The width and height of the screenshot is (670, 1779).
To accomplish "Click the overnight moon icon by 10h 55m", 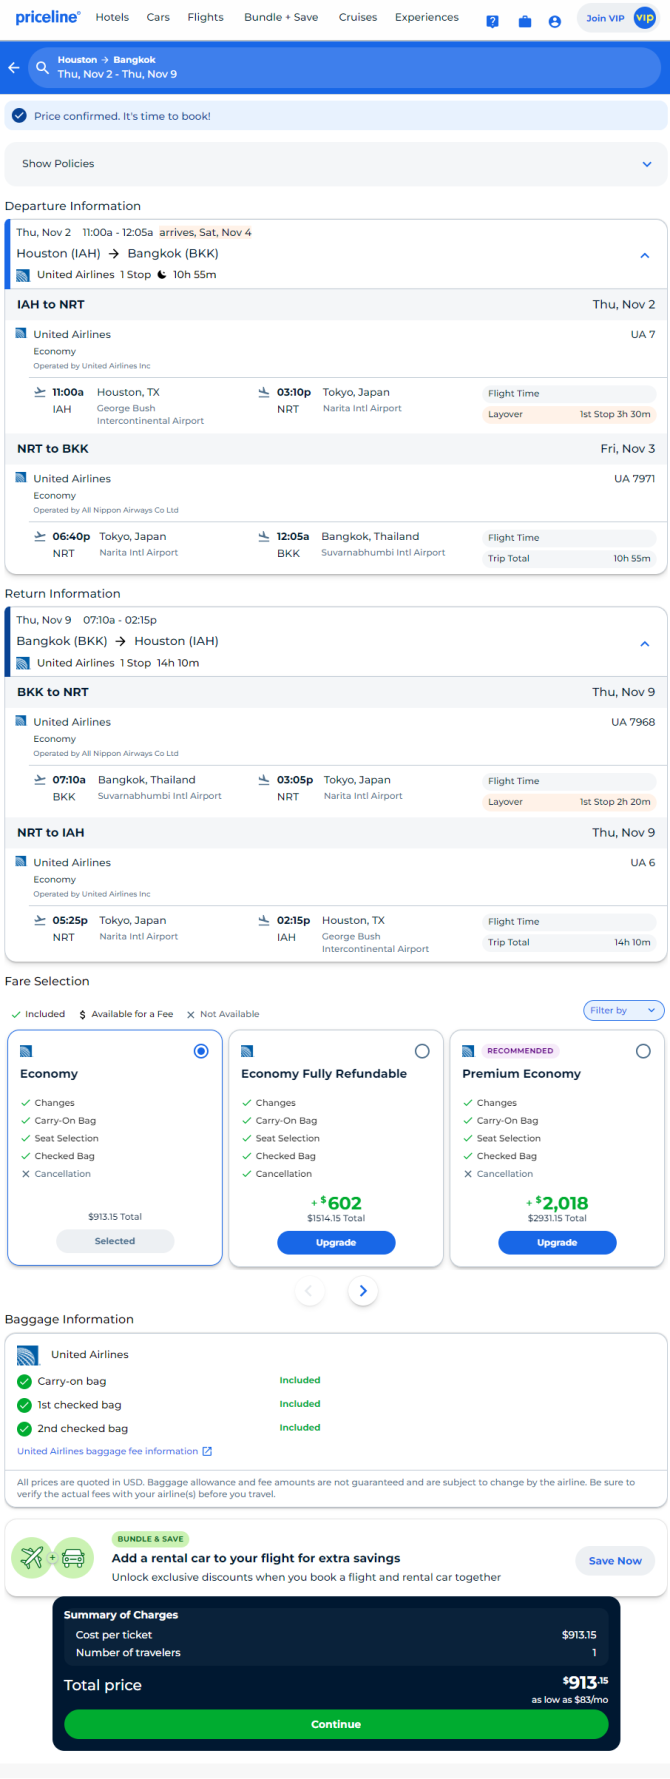I will tap(161, 275).
